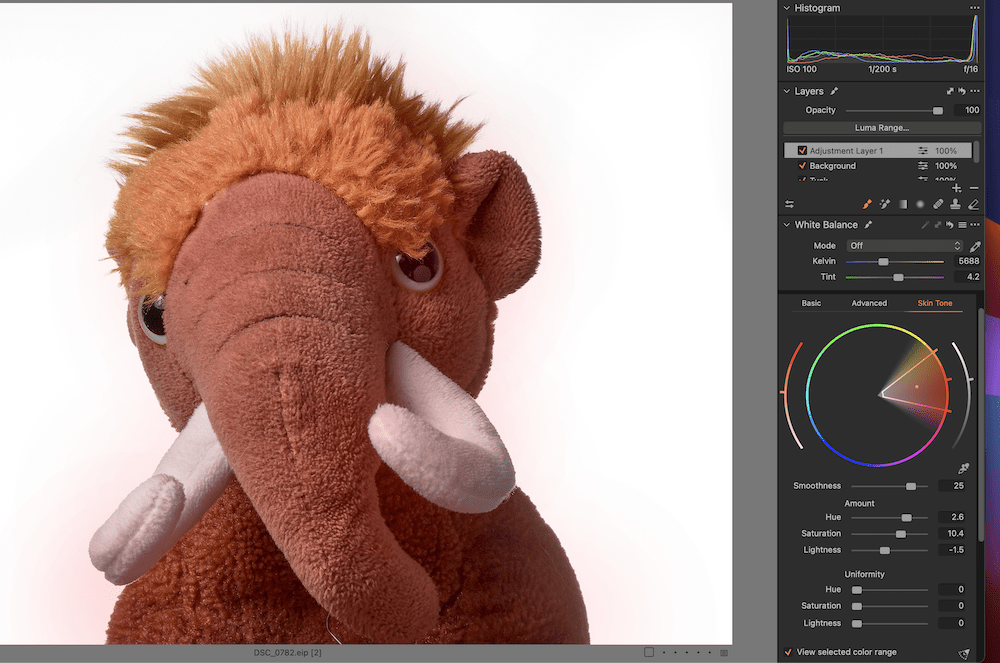
Task: Collapse the Layers panel section
Action: pos(787,92)
